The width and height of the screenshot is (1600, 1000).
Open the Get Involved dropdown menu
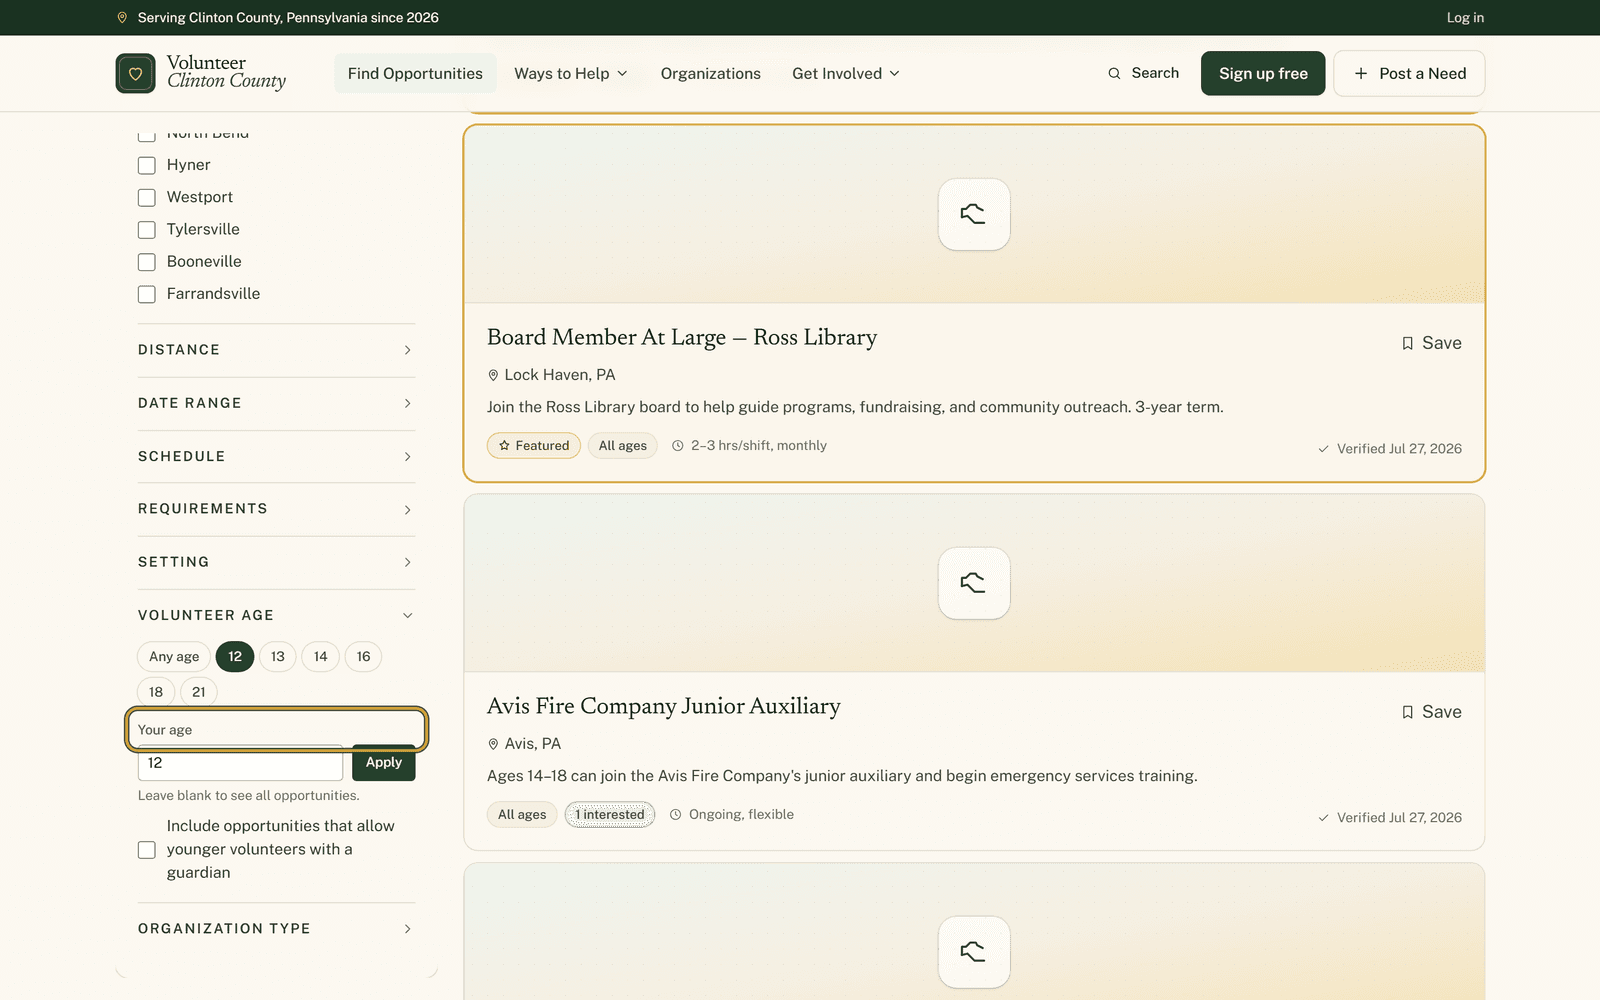[x=846, y=73]
